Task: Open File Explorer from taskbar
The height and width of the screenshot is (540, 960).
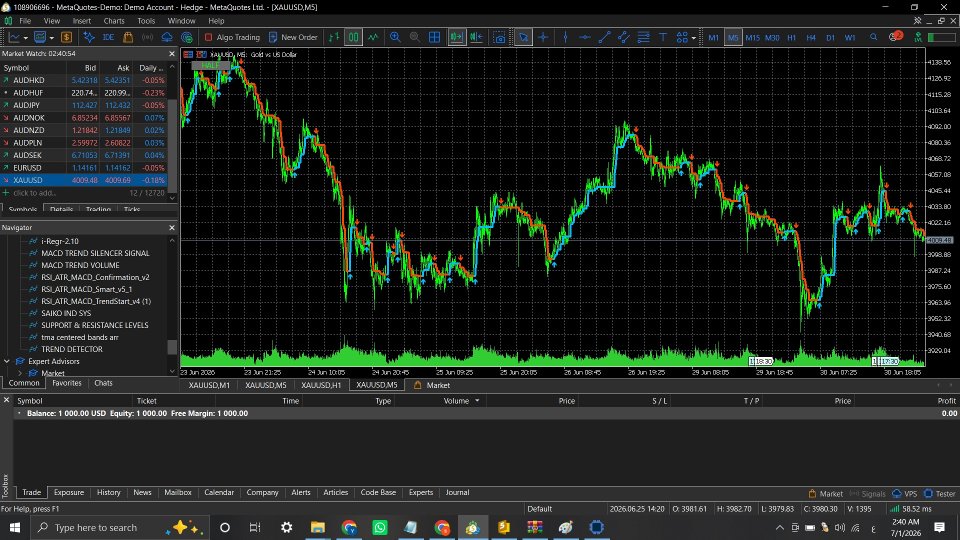Action: (x=318, y=527)
